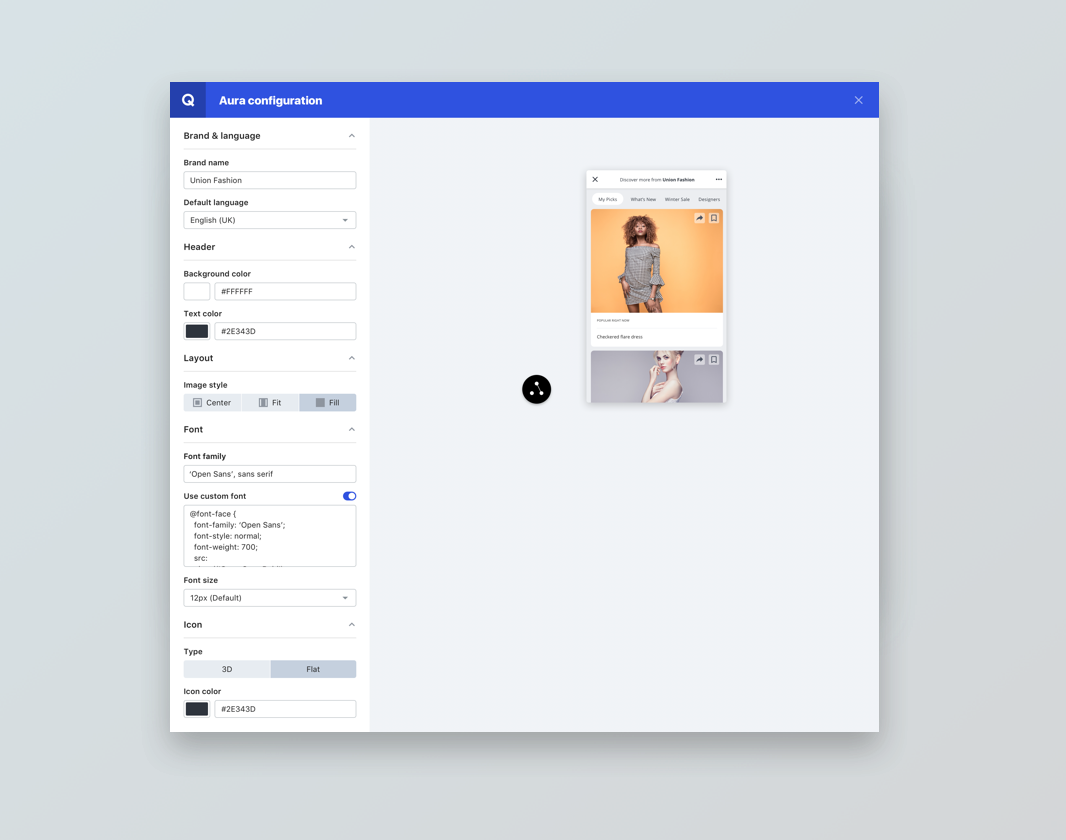
Task: Share the checkered flare dress card
Action: tap(699, 218)
